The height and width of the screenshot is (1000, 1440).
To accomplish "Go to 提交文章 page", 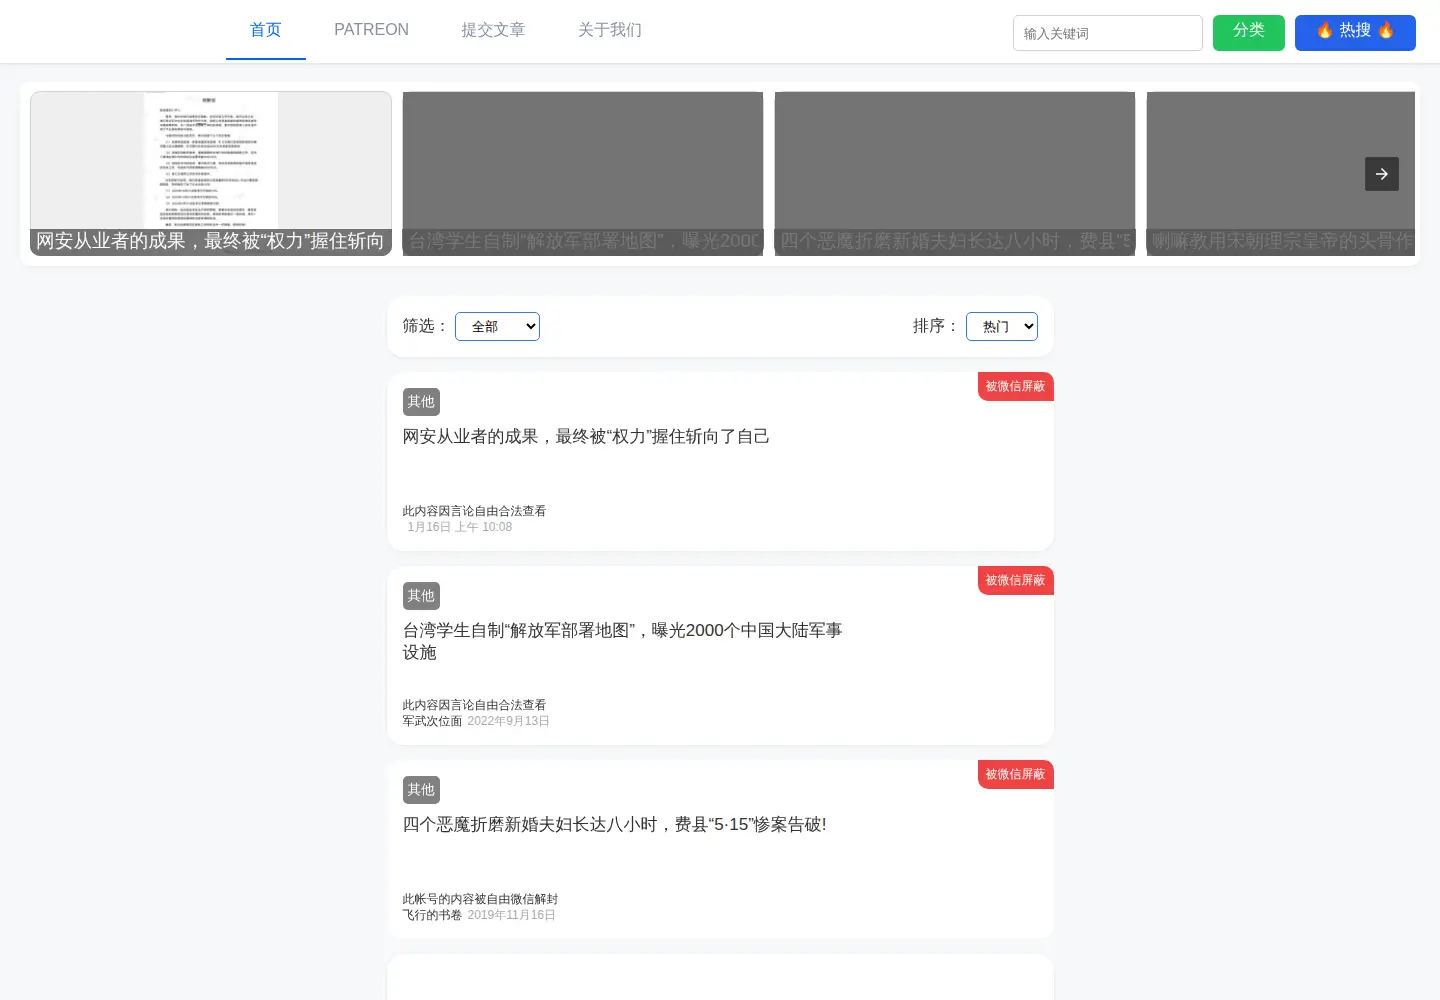I will (493, 30).
